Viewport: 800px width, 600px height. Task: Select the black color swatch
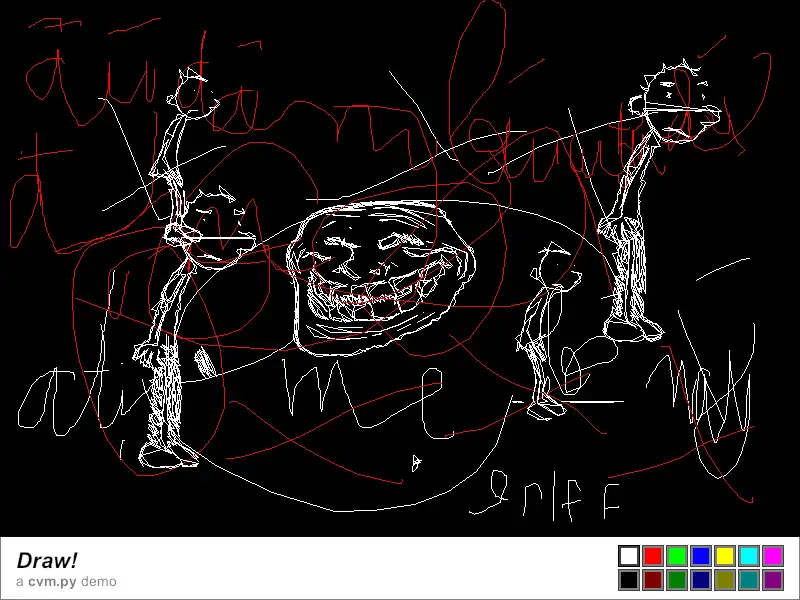(x=629, y=580)
